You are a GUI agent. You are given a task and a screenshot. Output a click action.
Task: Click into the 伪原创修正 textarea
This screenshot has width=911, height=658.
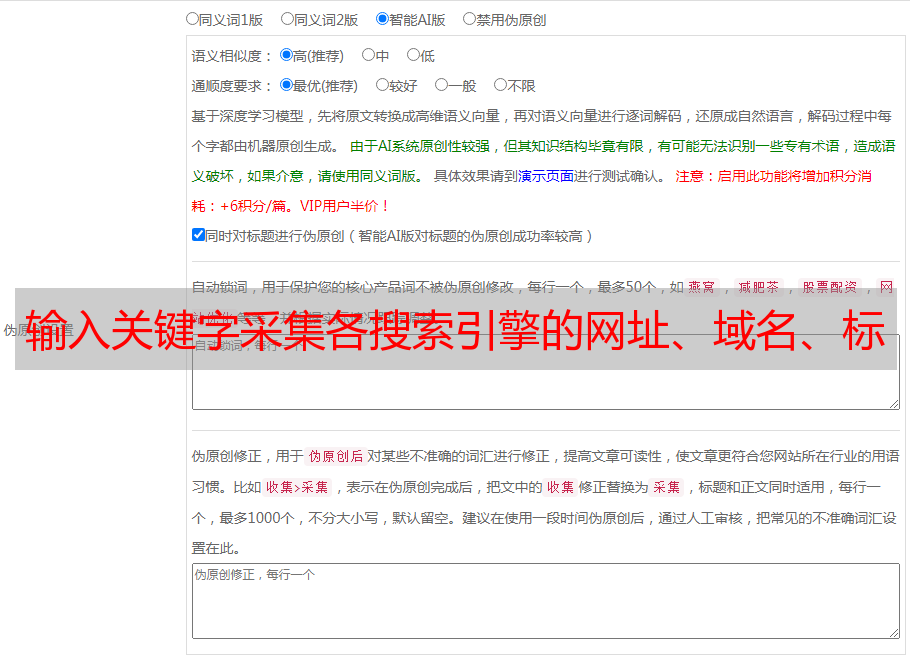click(546, 601)
